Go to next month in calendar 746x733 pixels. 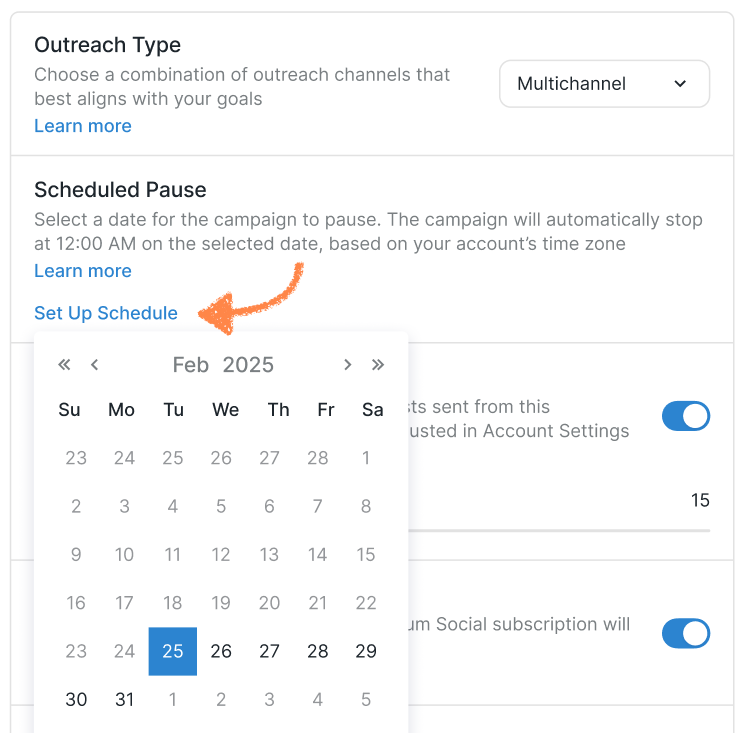[x=347, y=365]
